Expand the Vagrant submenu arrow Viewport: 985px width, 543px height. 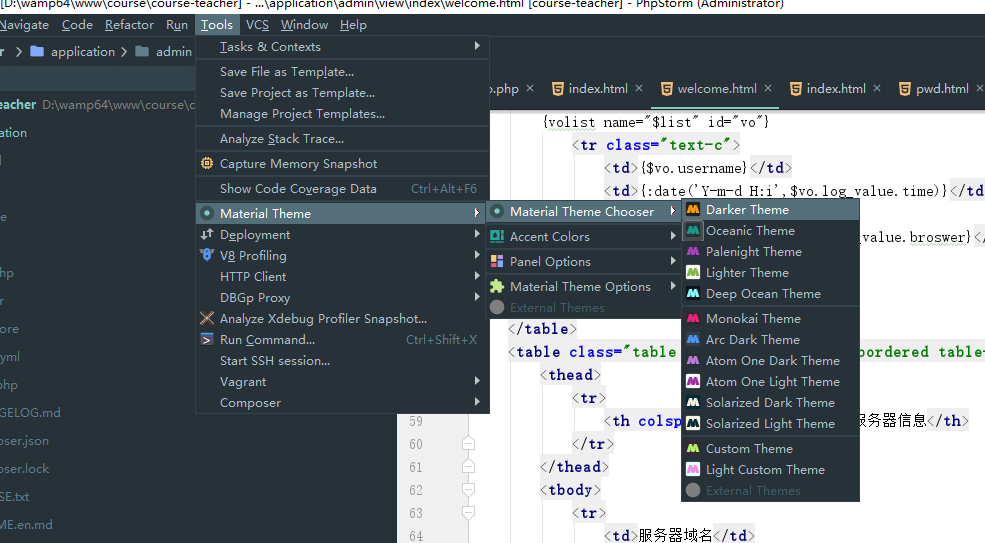(x=477, y=381)
